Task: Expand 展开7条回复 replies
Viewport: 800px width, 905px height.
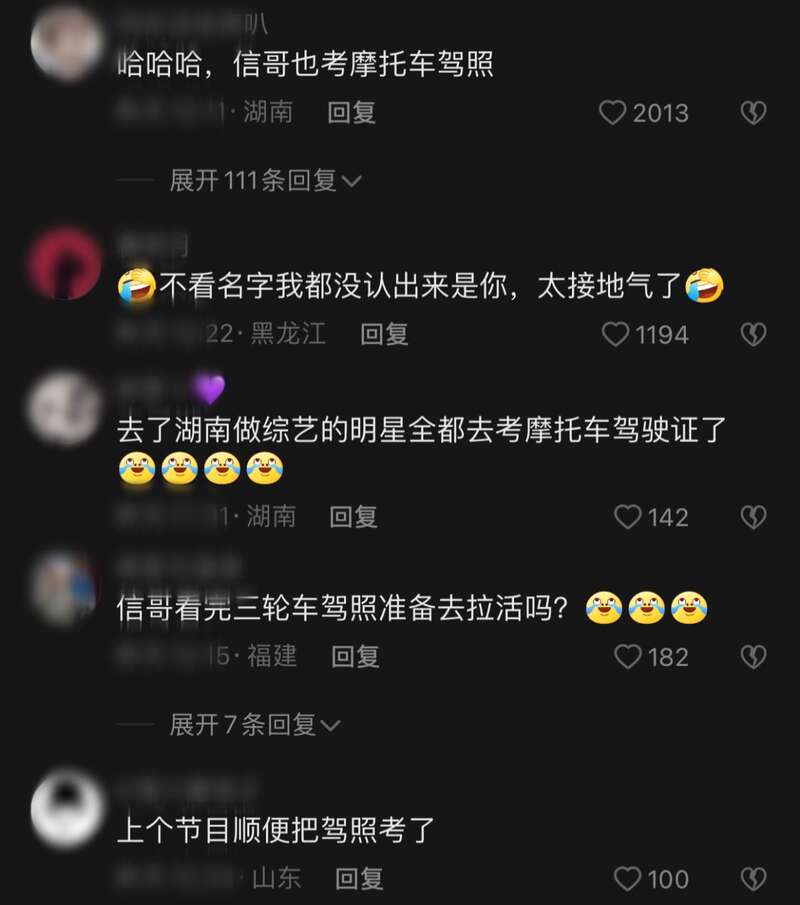Action: 255,724
